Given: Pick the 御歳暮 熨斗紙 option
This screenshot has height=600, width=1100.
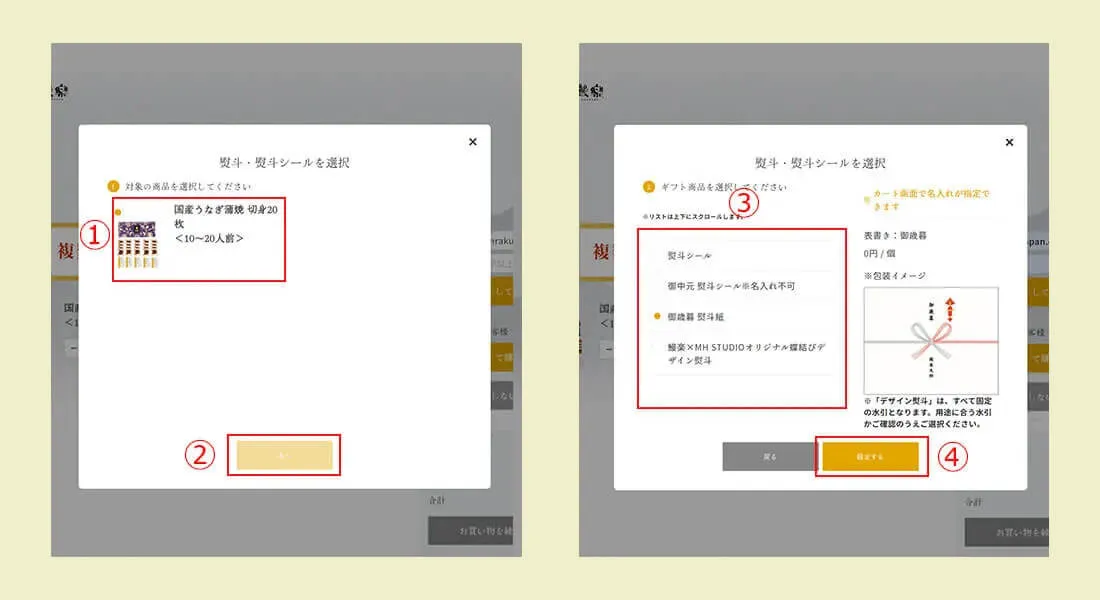Looking at the screenshot, I should [x=696, y=316].
